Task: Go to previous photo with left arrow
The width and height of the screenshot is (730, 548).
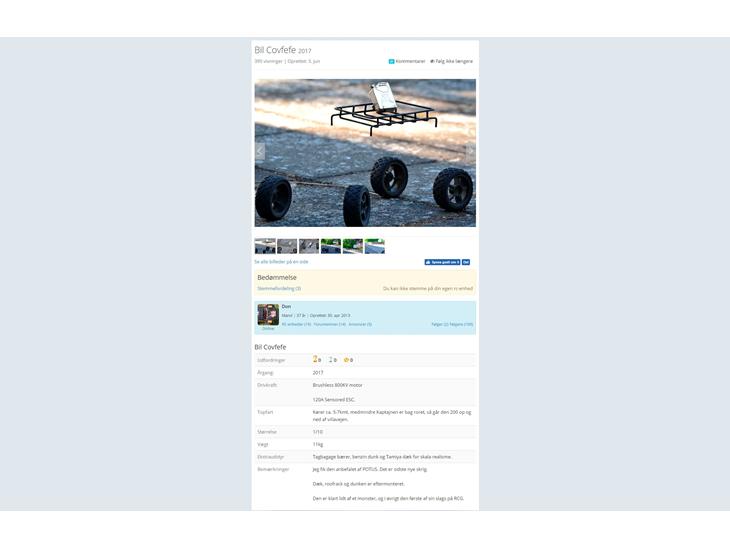Action: [260, 152]
